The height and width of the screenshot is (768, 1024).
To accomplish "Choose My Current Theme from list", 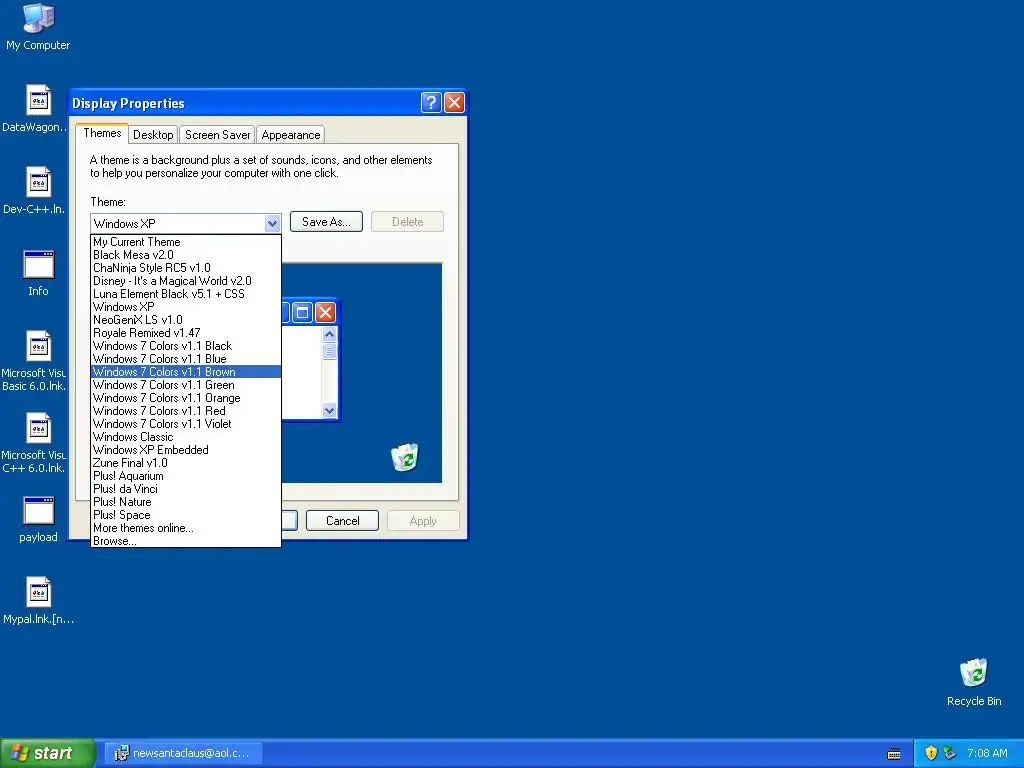I will (185, 242).
